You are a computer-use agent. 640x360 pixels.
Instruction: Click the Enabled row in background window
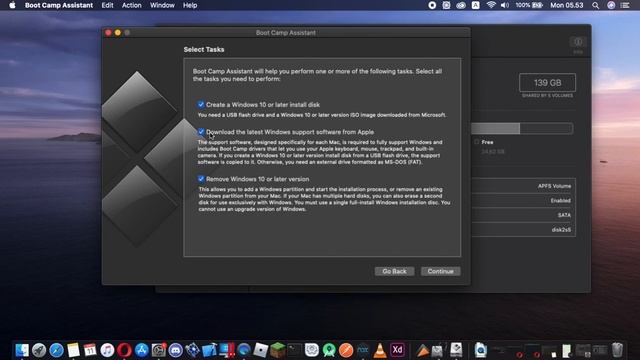524,200
